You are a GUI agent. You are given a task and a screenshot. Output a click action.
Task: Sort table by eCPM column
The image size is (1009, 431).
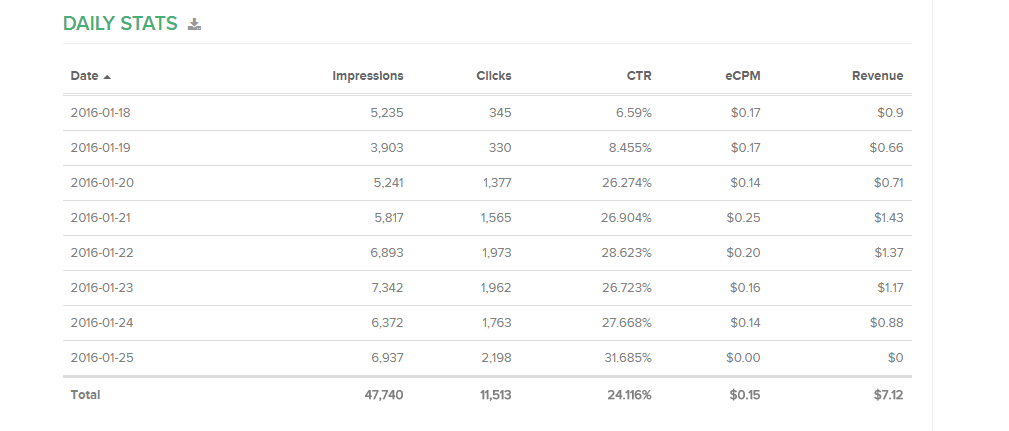[742, 76]
